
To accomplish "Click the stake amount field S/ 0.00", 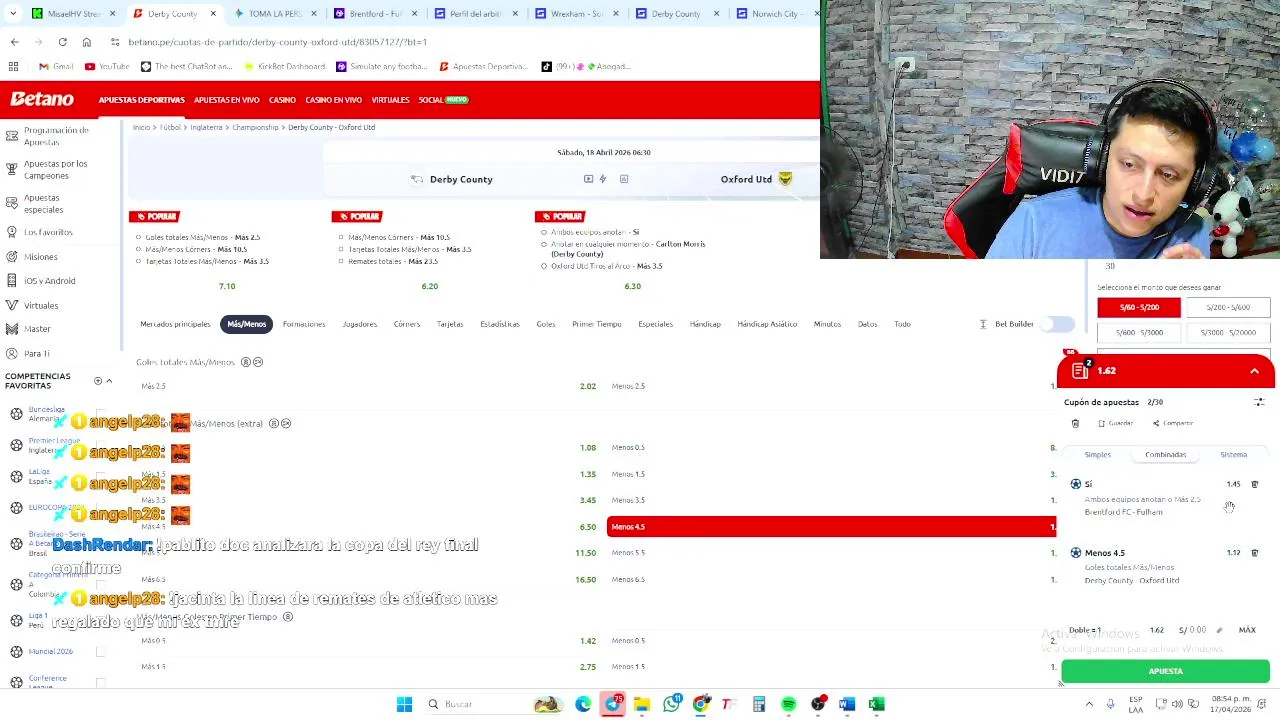I will [1192, 630].
